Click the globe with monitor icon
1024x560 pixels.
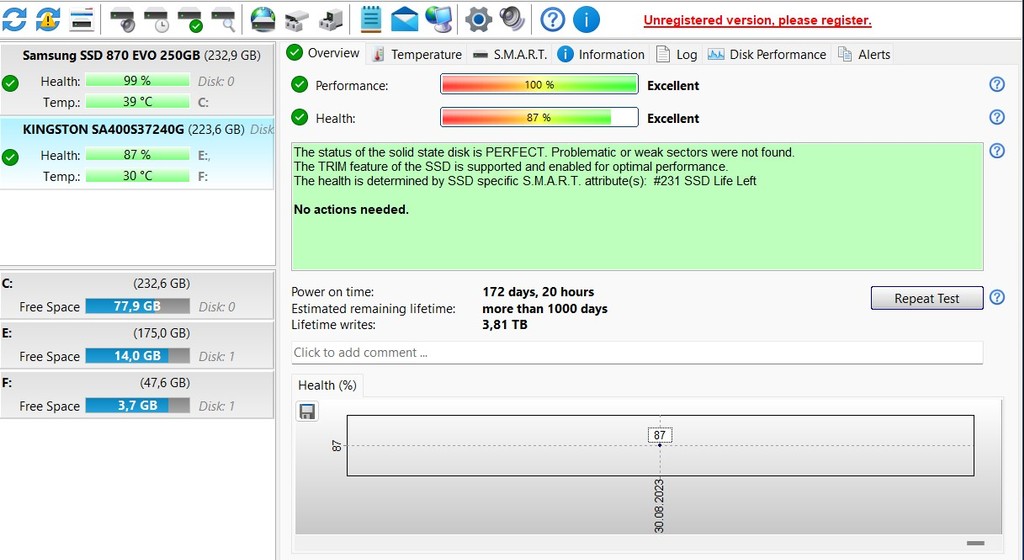click(x=438, y=19)
